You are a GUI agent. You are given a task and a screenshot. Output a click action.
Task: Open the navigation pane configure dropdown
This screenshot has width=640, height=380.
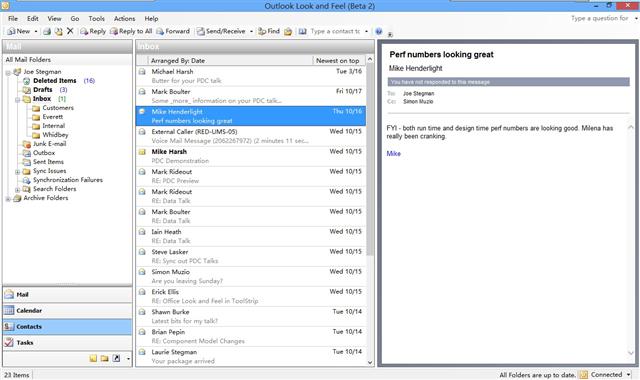click(x=128, y=358)
